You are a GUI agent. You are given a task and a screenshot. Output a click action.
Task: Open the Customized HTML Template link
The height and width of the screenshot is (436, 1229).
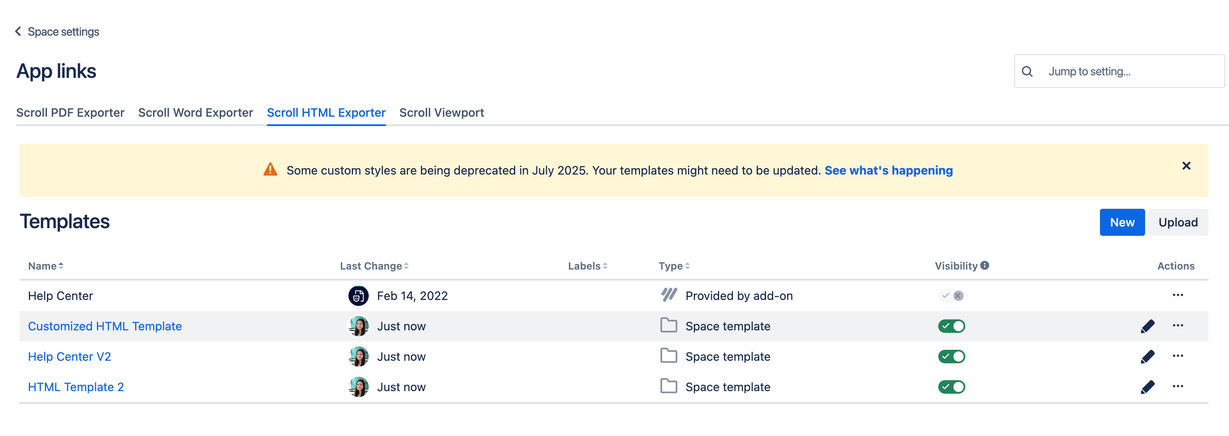click(105, 326)
